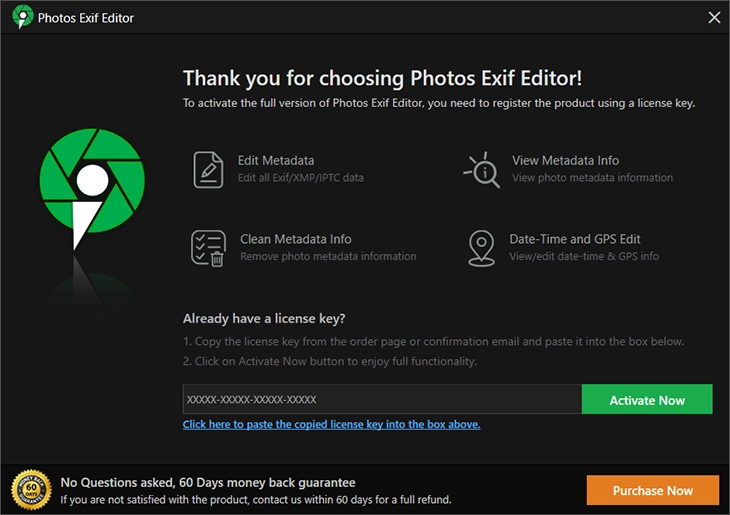Click the 'Already have a license key?' heading
The width and height of the screenshot is (730, 515).
click(264, 318)
